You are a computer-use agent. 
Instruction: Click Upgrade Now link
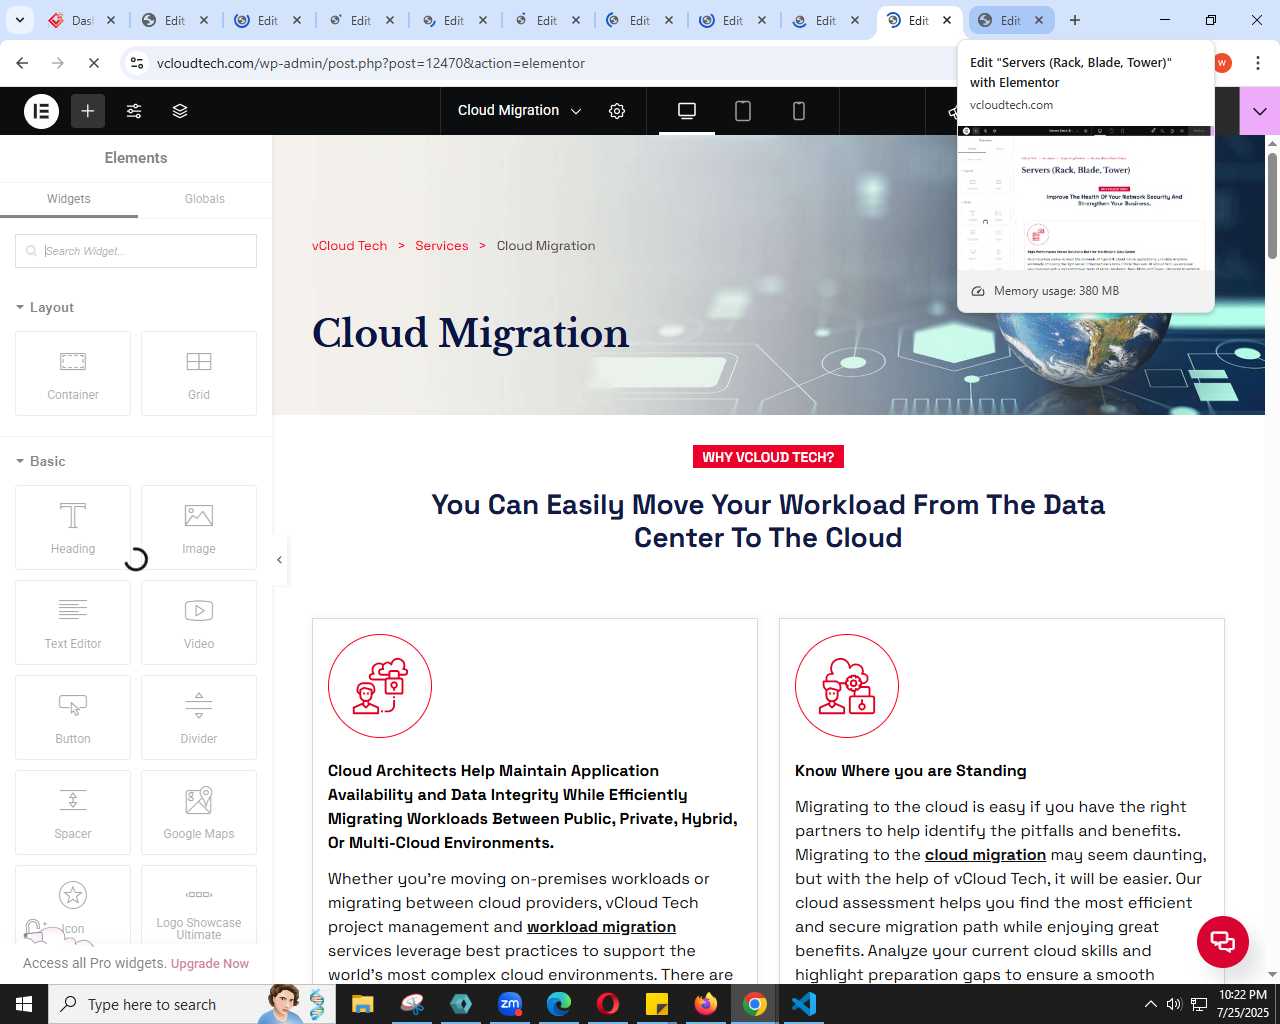coord(210,964)
